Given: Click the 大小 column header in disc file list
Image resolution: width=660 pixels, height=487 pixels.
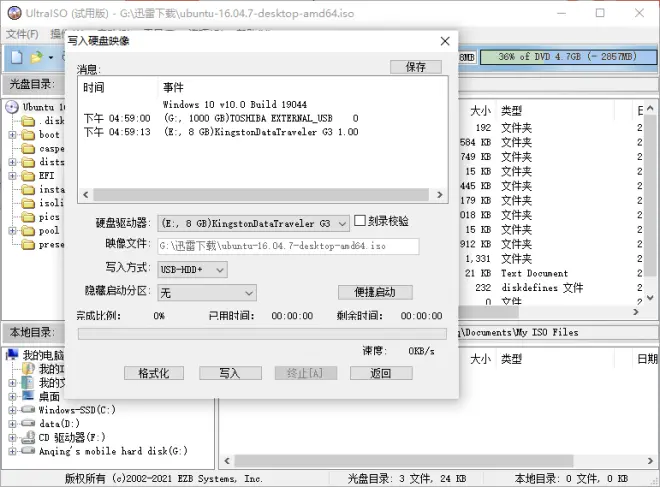Looking at the screenshot, I should 480,111.
